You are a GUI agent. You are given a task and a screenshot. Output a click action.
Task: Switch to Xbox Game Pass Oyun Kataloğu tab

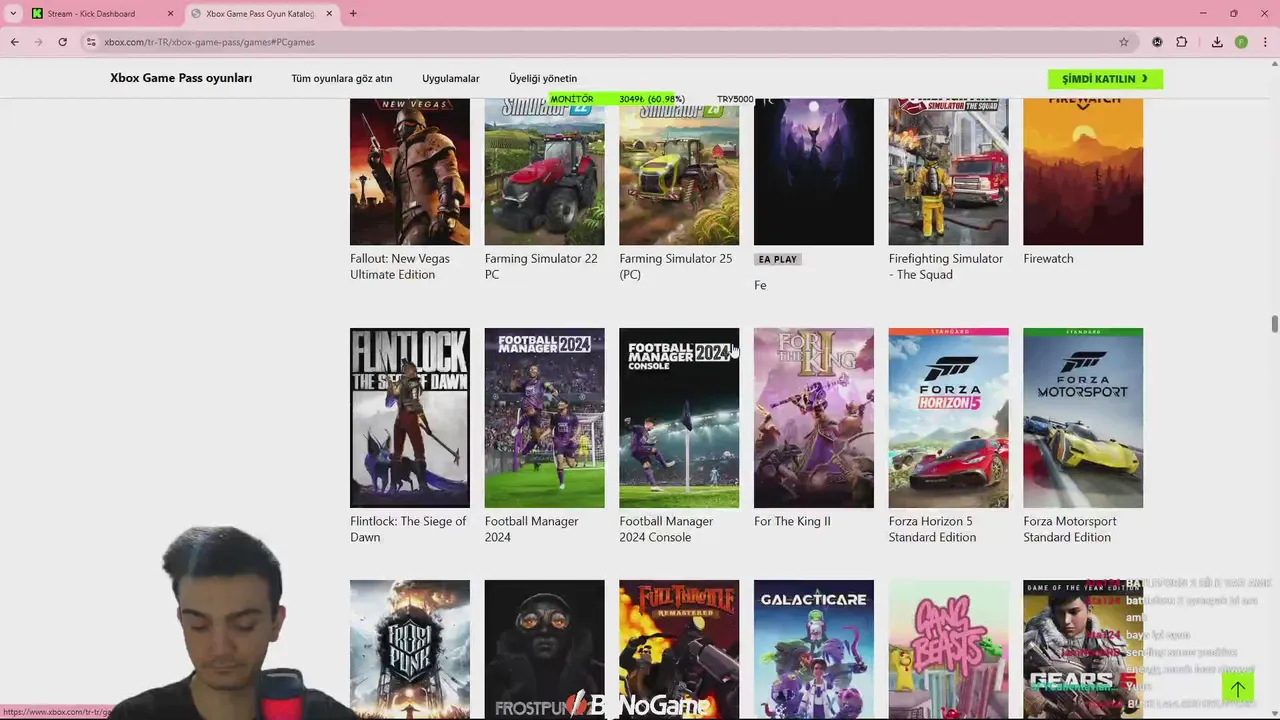pyautogui.click(x=260, y=13)
